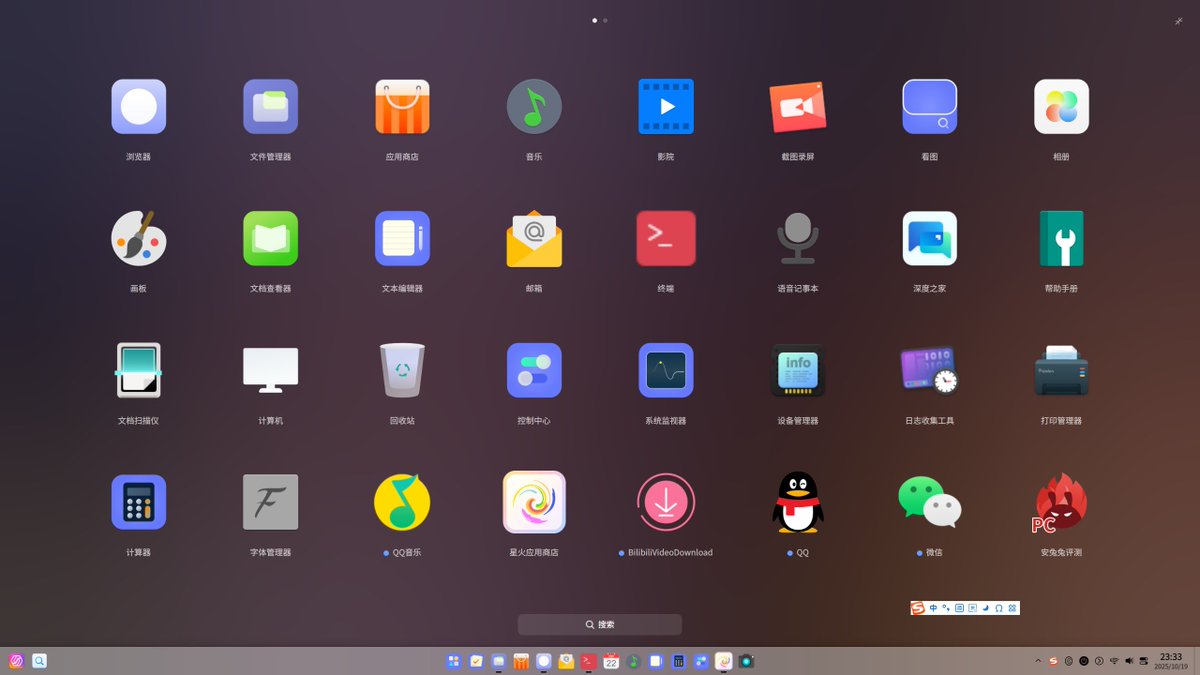Screen dimensions: 1200x675
Task: Open the 浏览器 browser app
Action: click(x=139, y=107)
